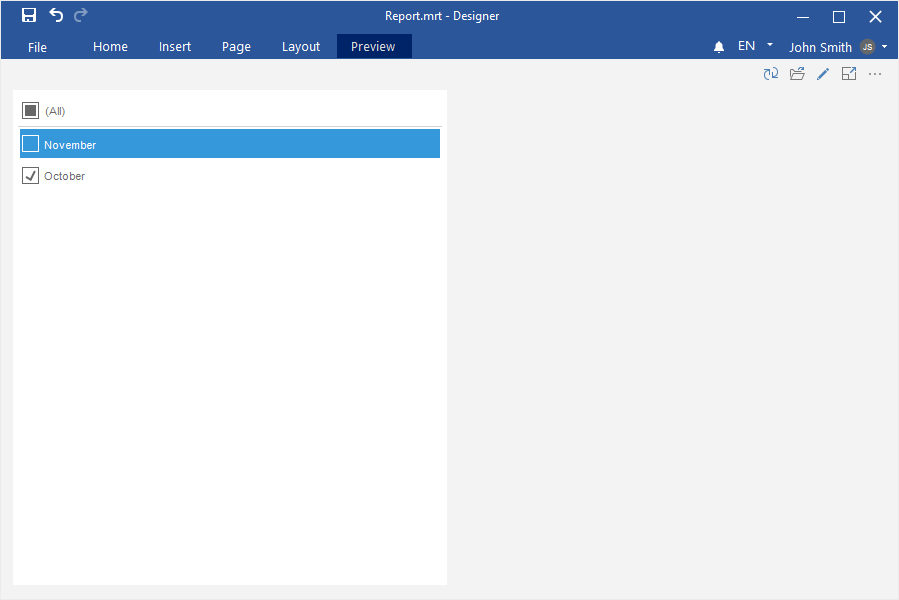This screenshot has height=600, width=899.
Task: Open the account dropdown arrow beside JS avatar
Action: tap(885, 46)
